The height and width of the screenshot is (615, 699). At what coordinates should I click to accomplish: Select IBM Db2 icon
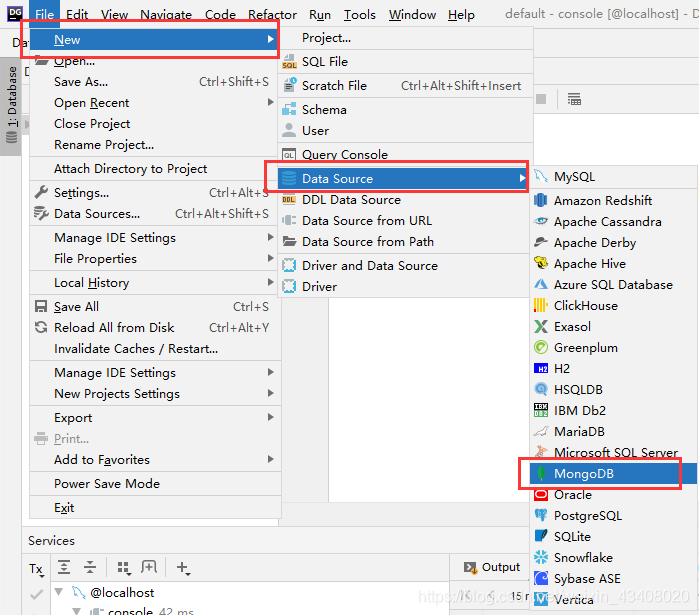[x=541, y=410]
